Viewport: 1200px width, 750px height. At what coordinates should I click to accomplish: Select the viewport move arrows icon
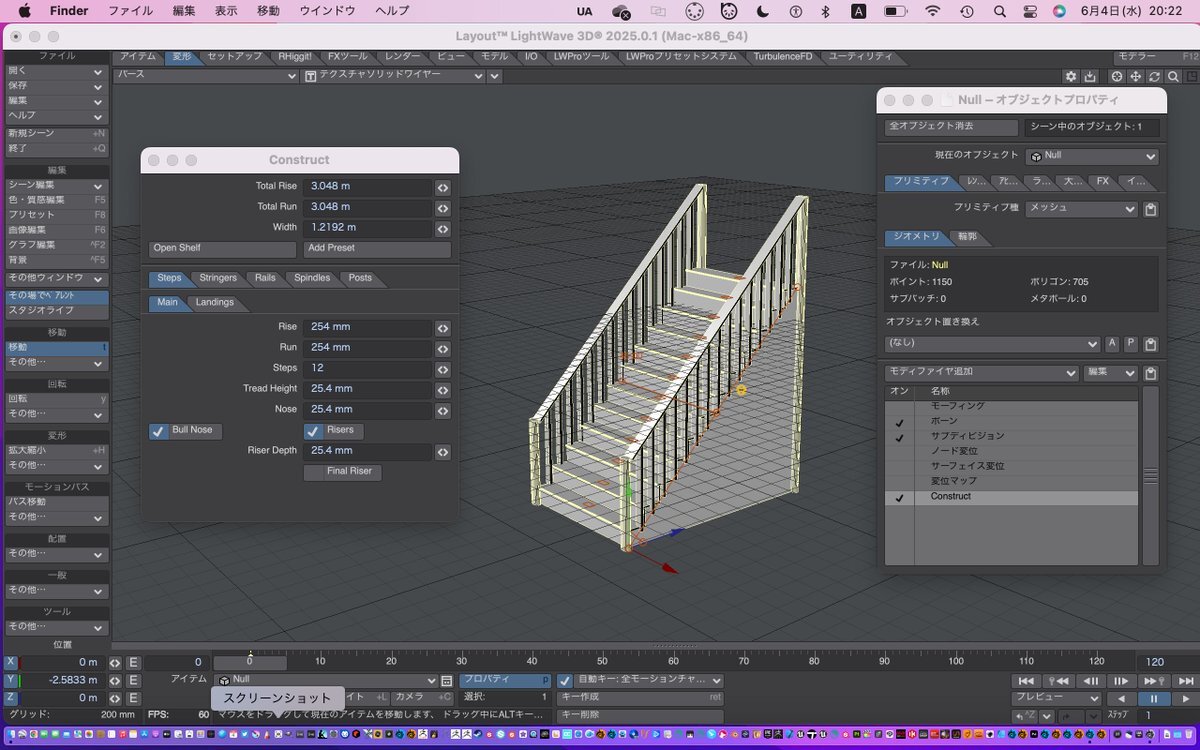click(x=1136, y=76)
